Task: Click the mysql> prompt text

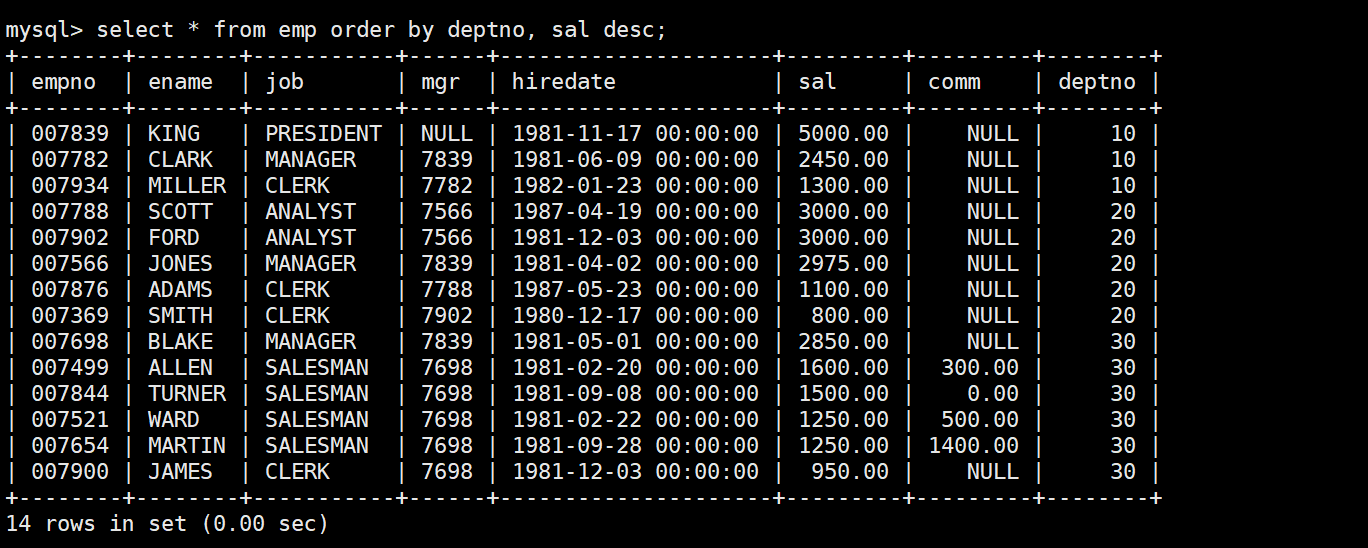Action: 44,30
